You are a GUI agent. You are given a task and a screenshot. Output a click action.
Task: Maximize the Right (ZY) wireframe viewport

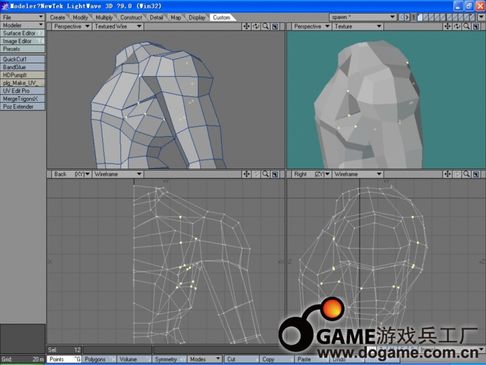coord(476,174)
